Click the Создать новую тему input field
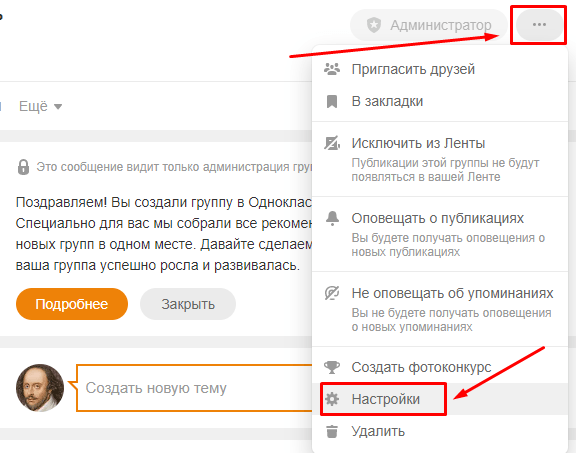This screenshot has height=453, width=576. 195,388
